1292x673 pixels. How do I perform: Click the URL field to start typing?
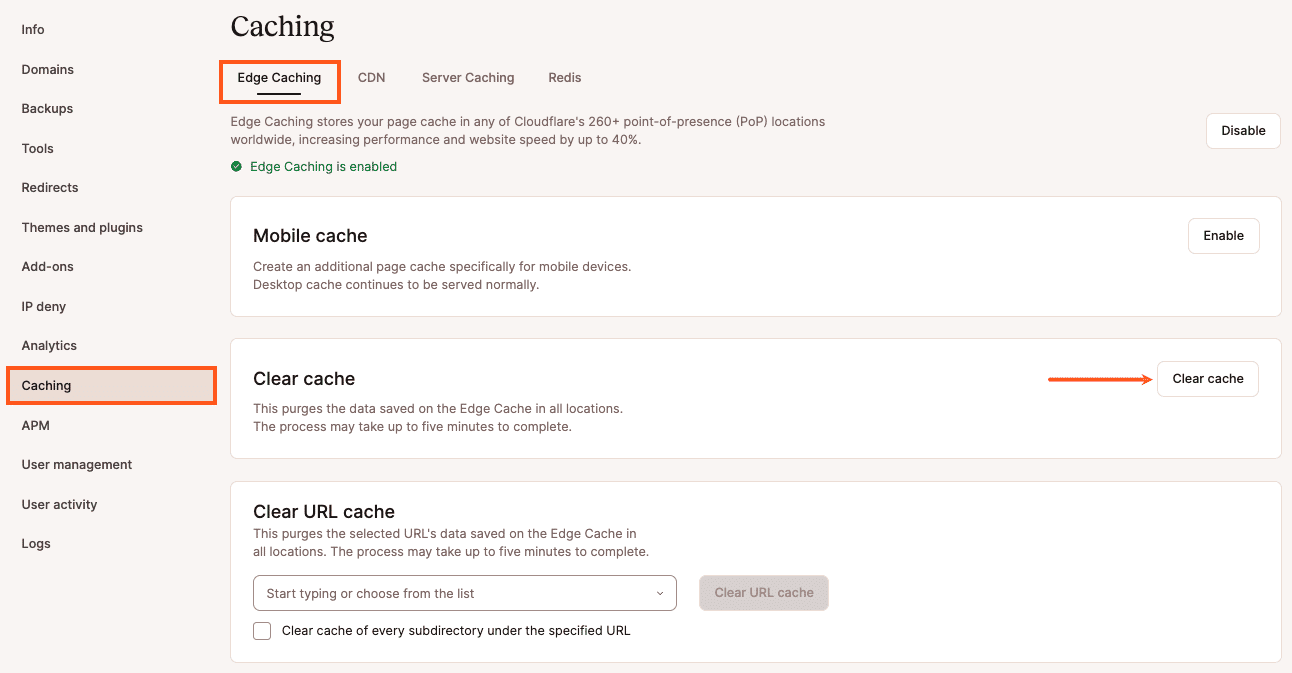pyautogui.click(x=450, y=594)
